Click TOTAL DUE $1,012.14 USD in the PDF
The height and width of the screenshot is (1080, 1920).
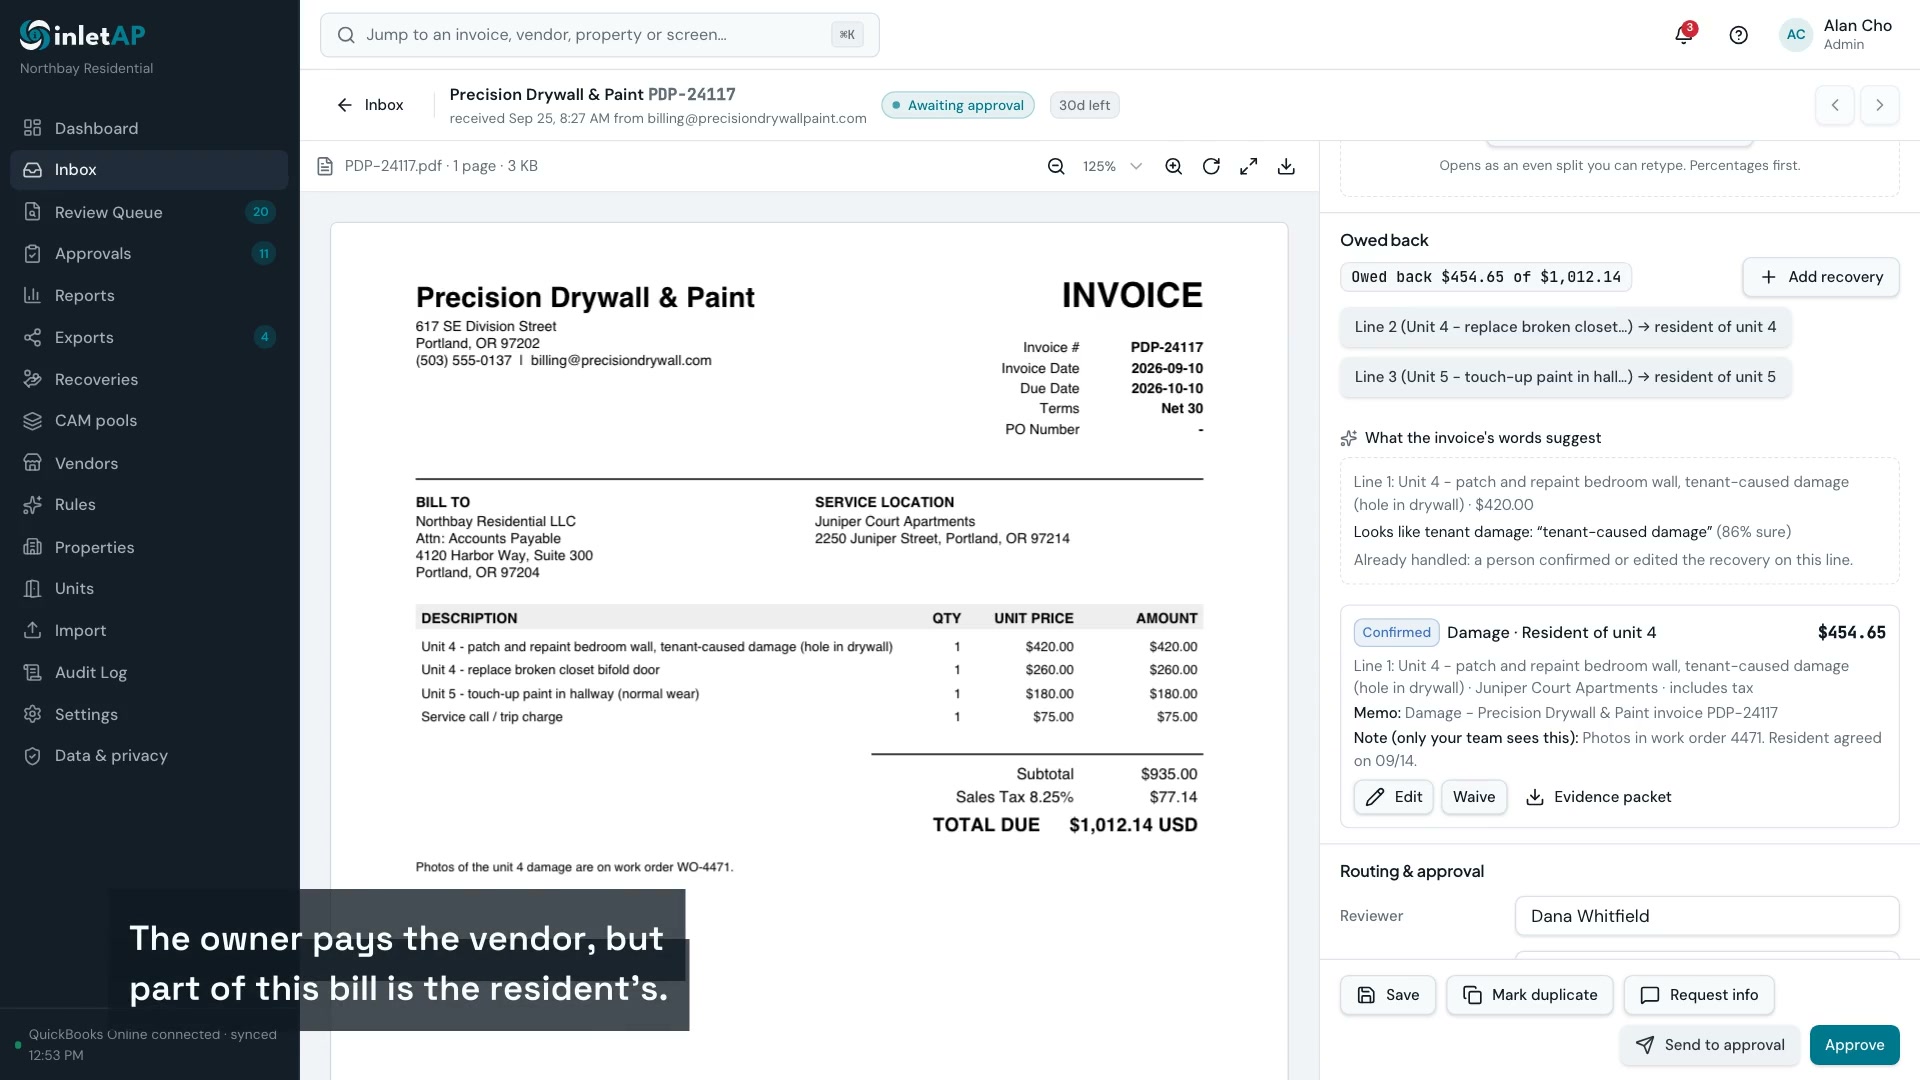point(1065,825)
